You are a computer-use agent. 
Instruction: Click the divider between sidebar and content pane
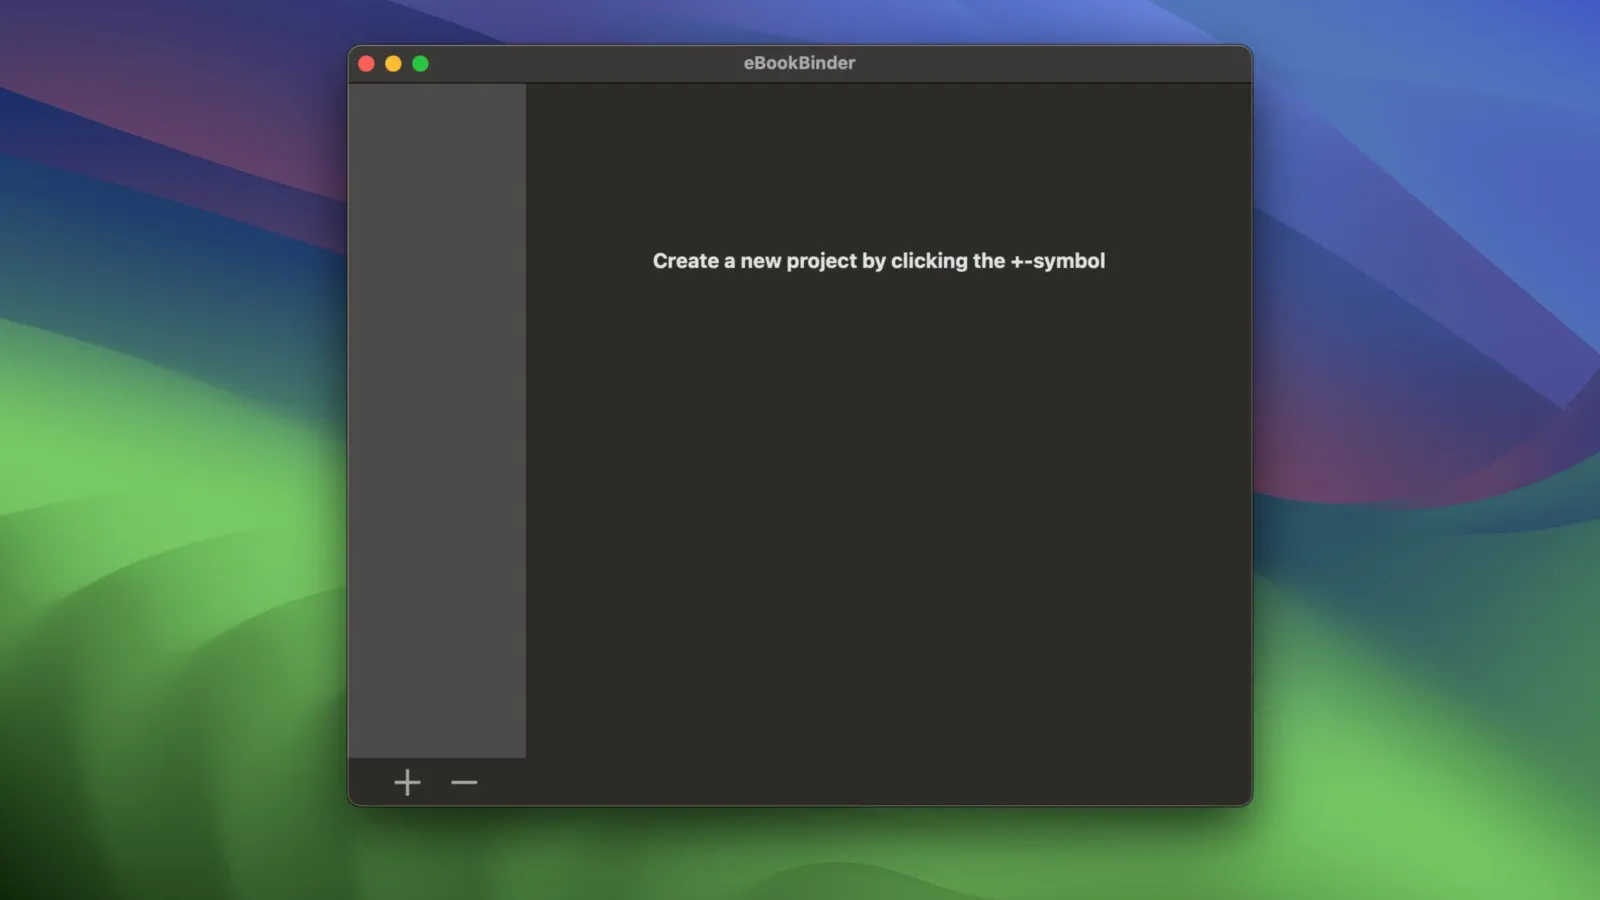[x=526, y=420]
